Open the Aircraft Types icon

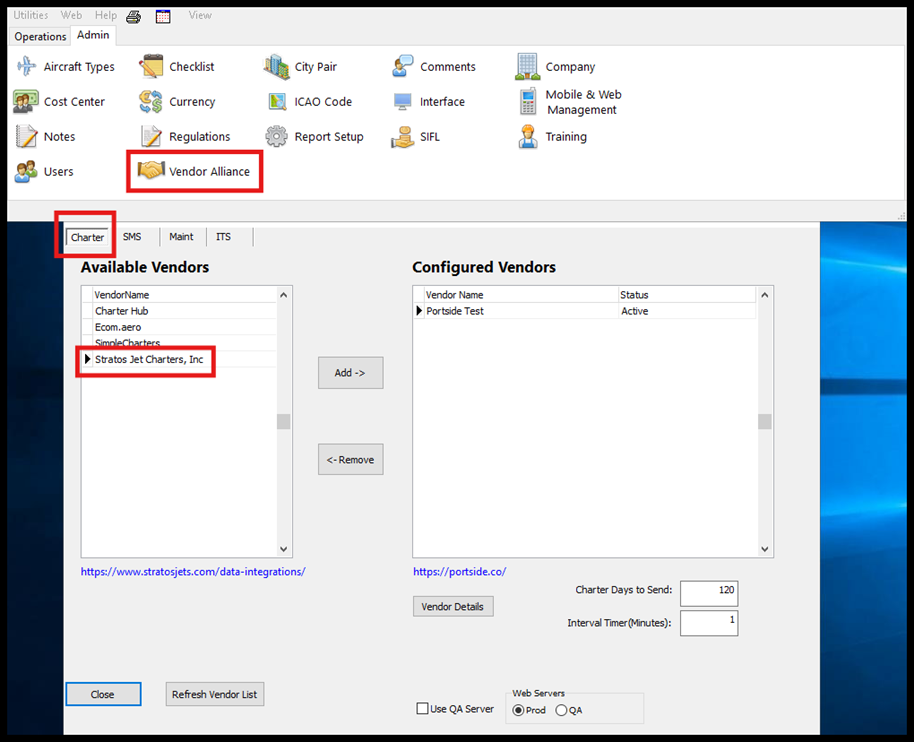pos(27,67)
